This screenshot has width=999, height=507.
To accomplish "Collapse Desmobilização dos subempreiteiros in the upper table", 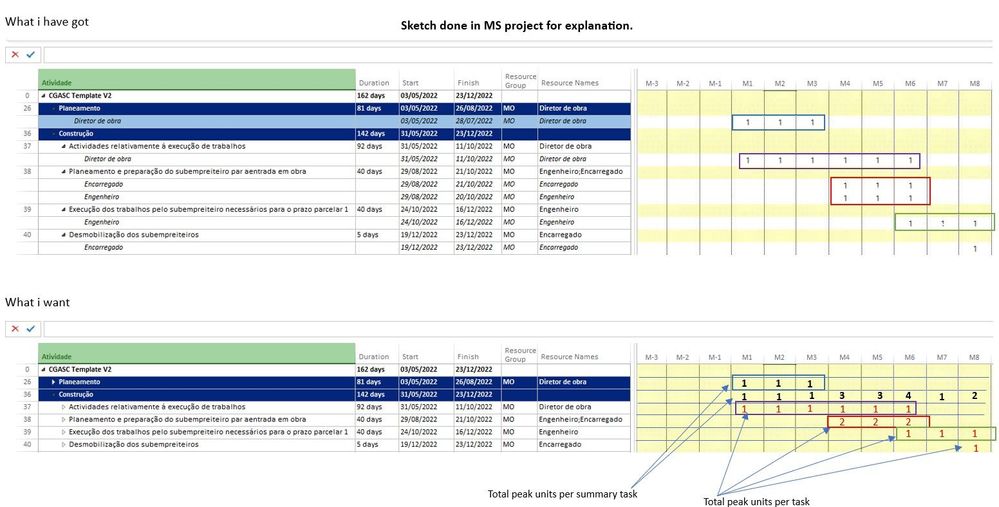I will [64, 235].
